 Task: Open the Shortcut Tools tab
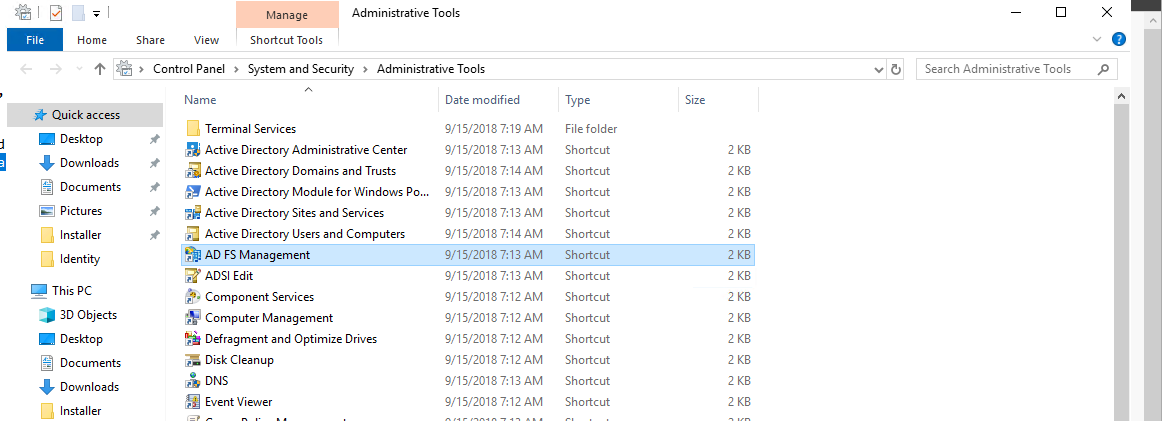(287, 40)
